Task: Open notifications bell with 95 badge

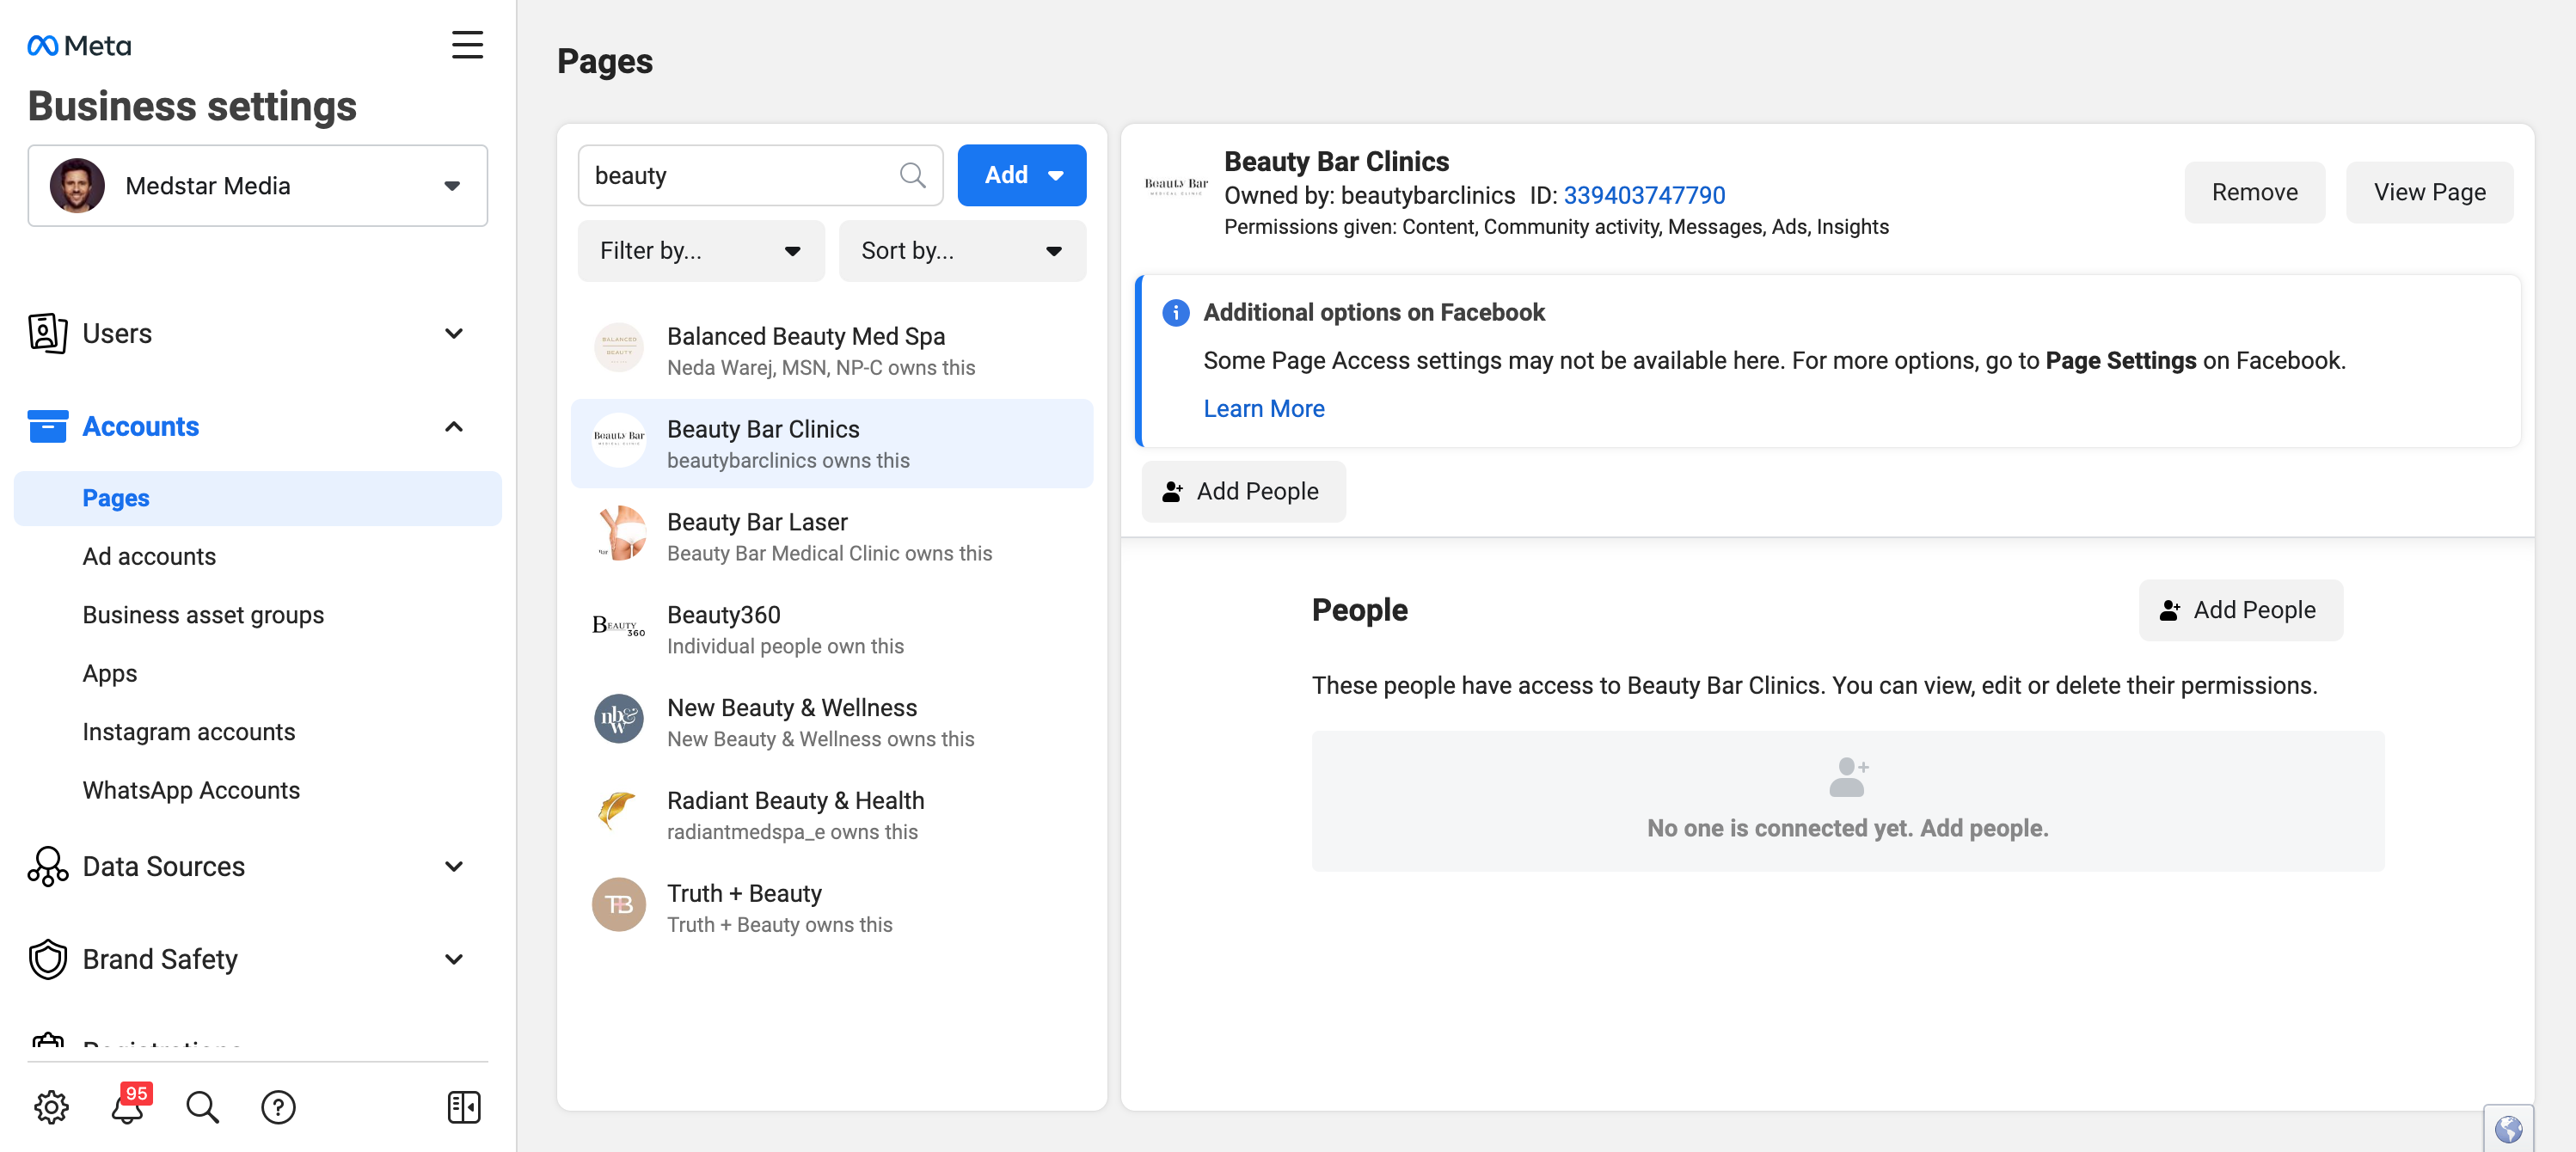Action: point(128,1105)
